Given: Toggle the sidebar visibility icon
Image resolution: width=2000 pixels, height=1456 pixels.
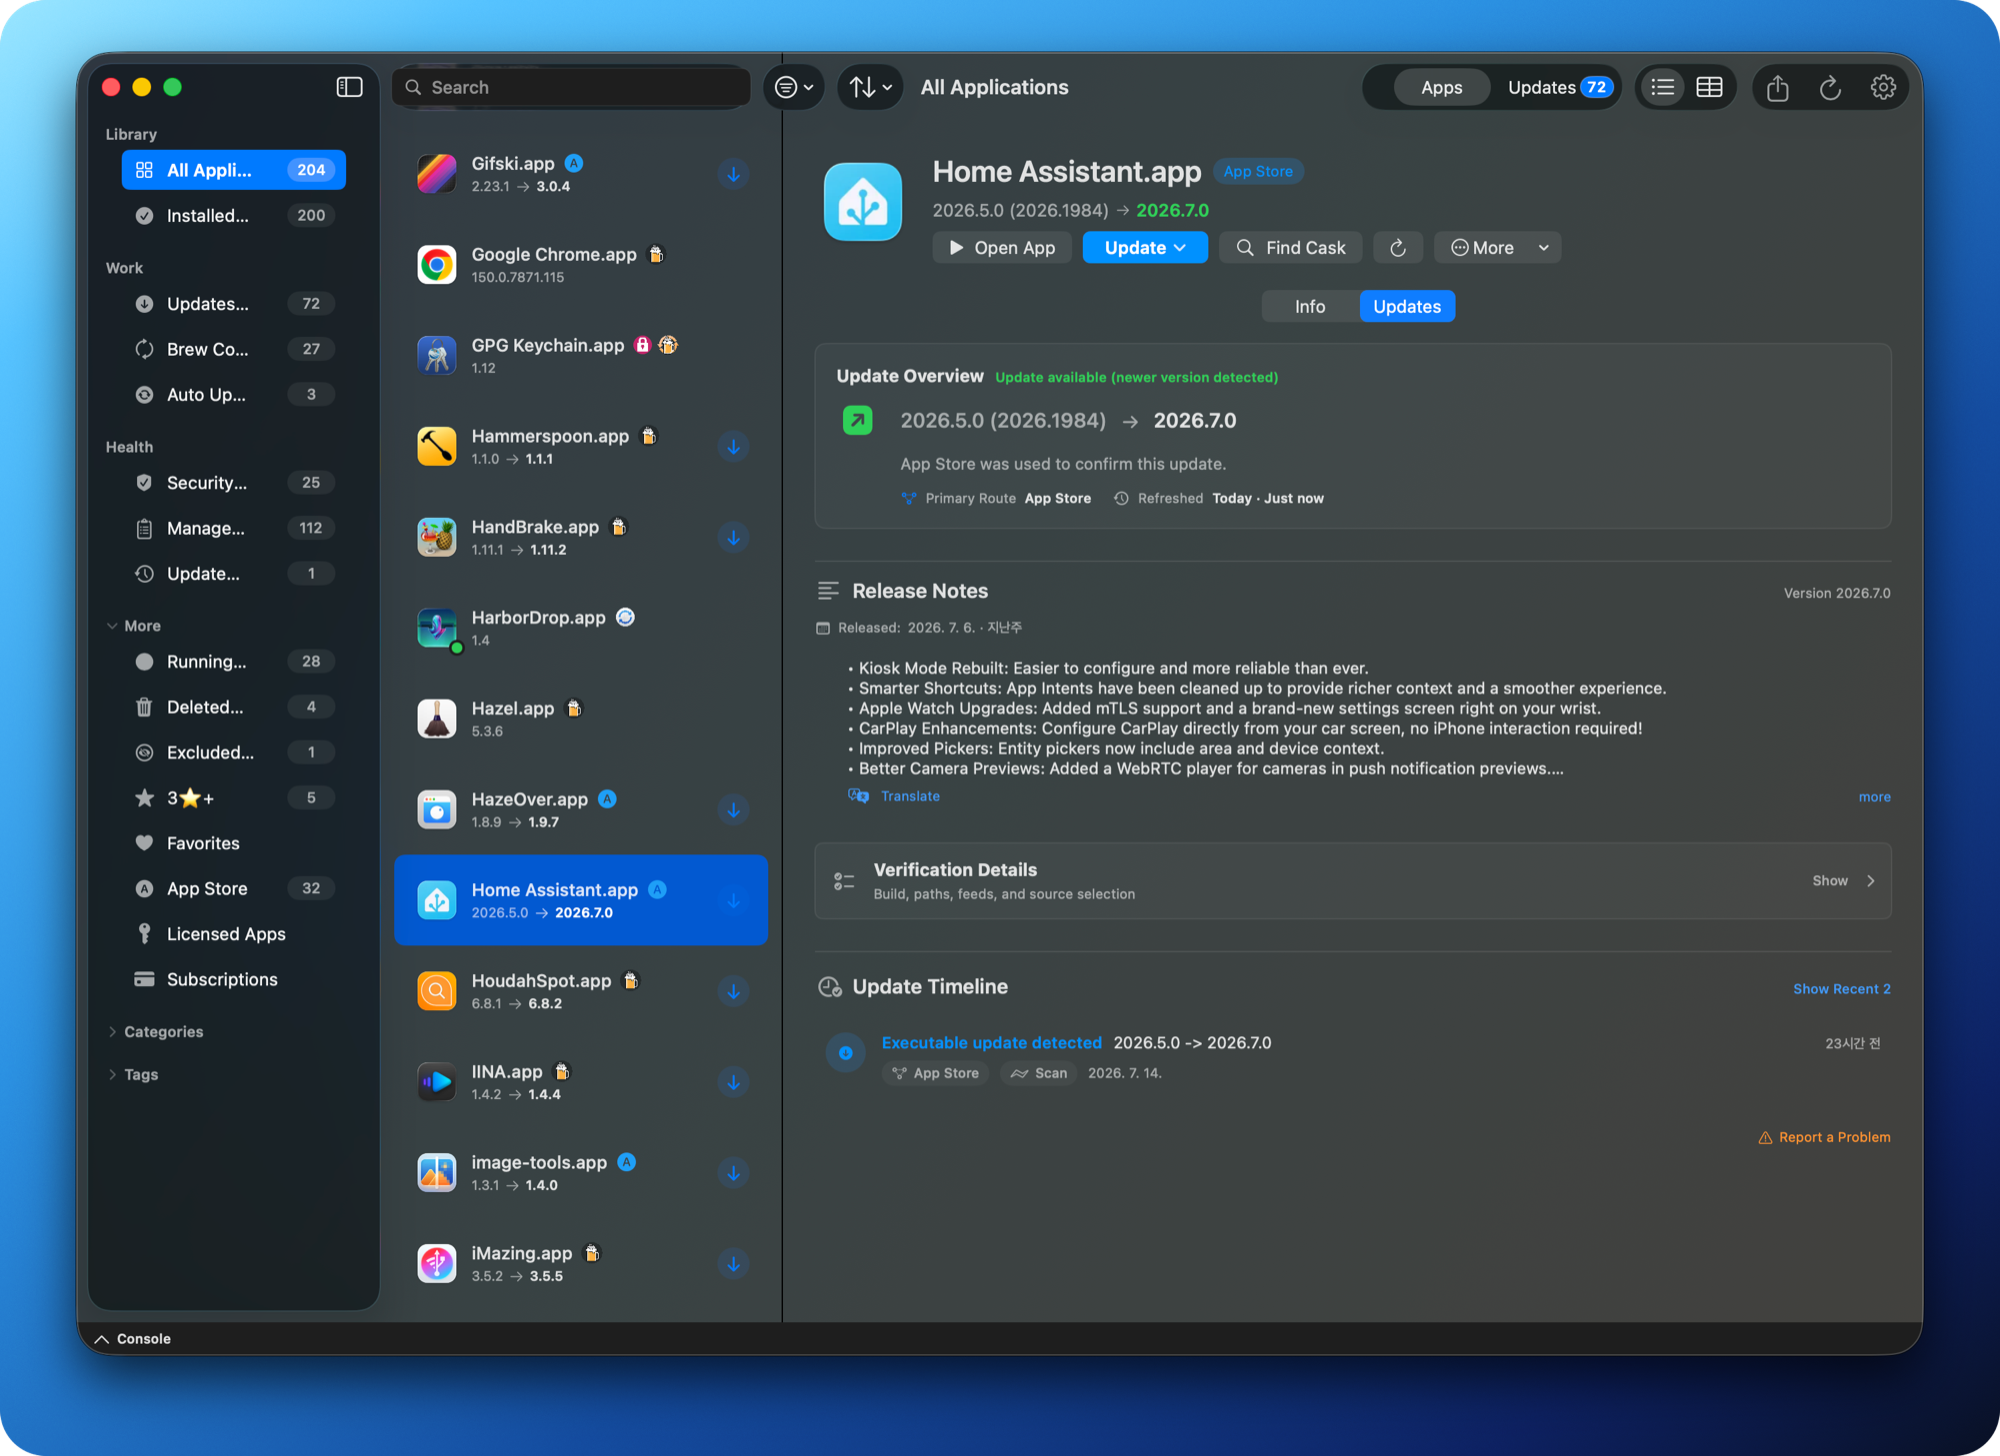Looking at the screenshot, I should tap(349, 87).
